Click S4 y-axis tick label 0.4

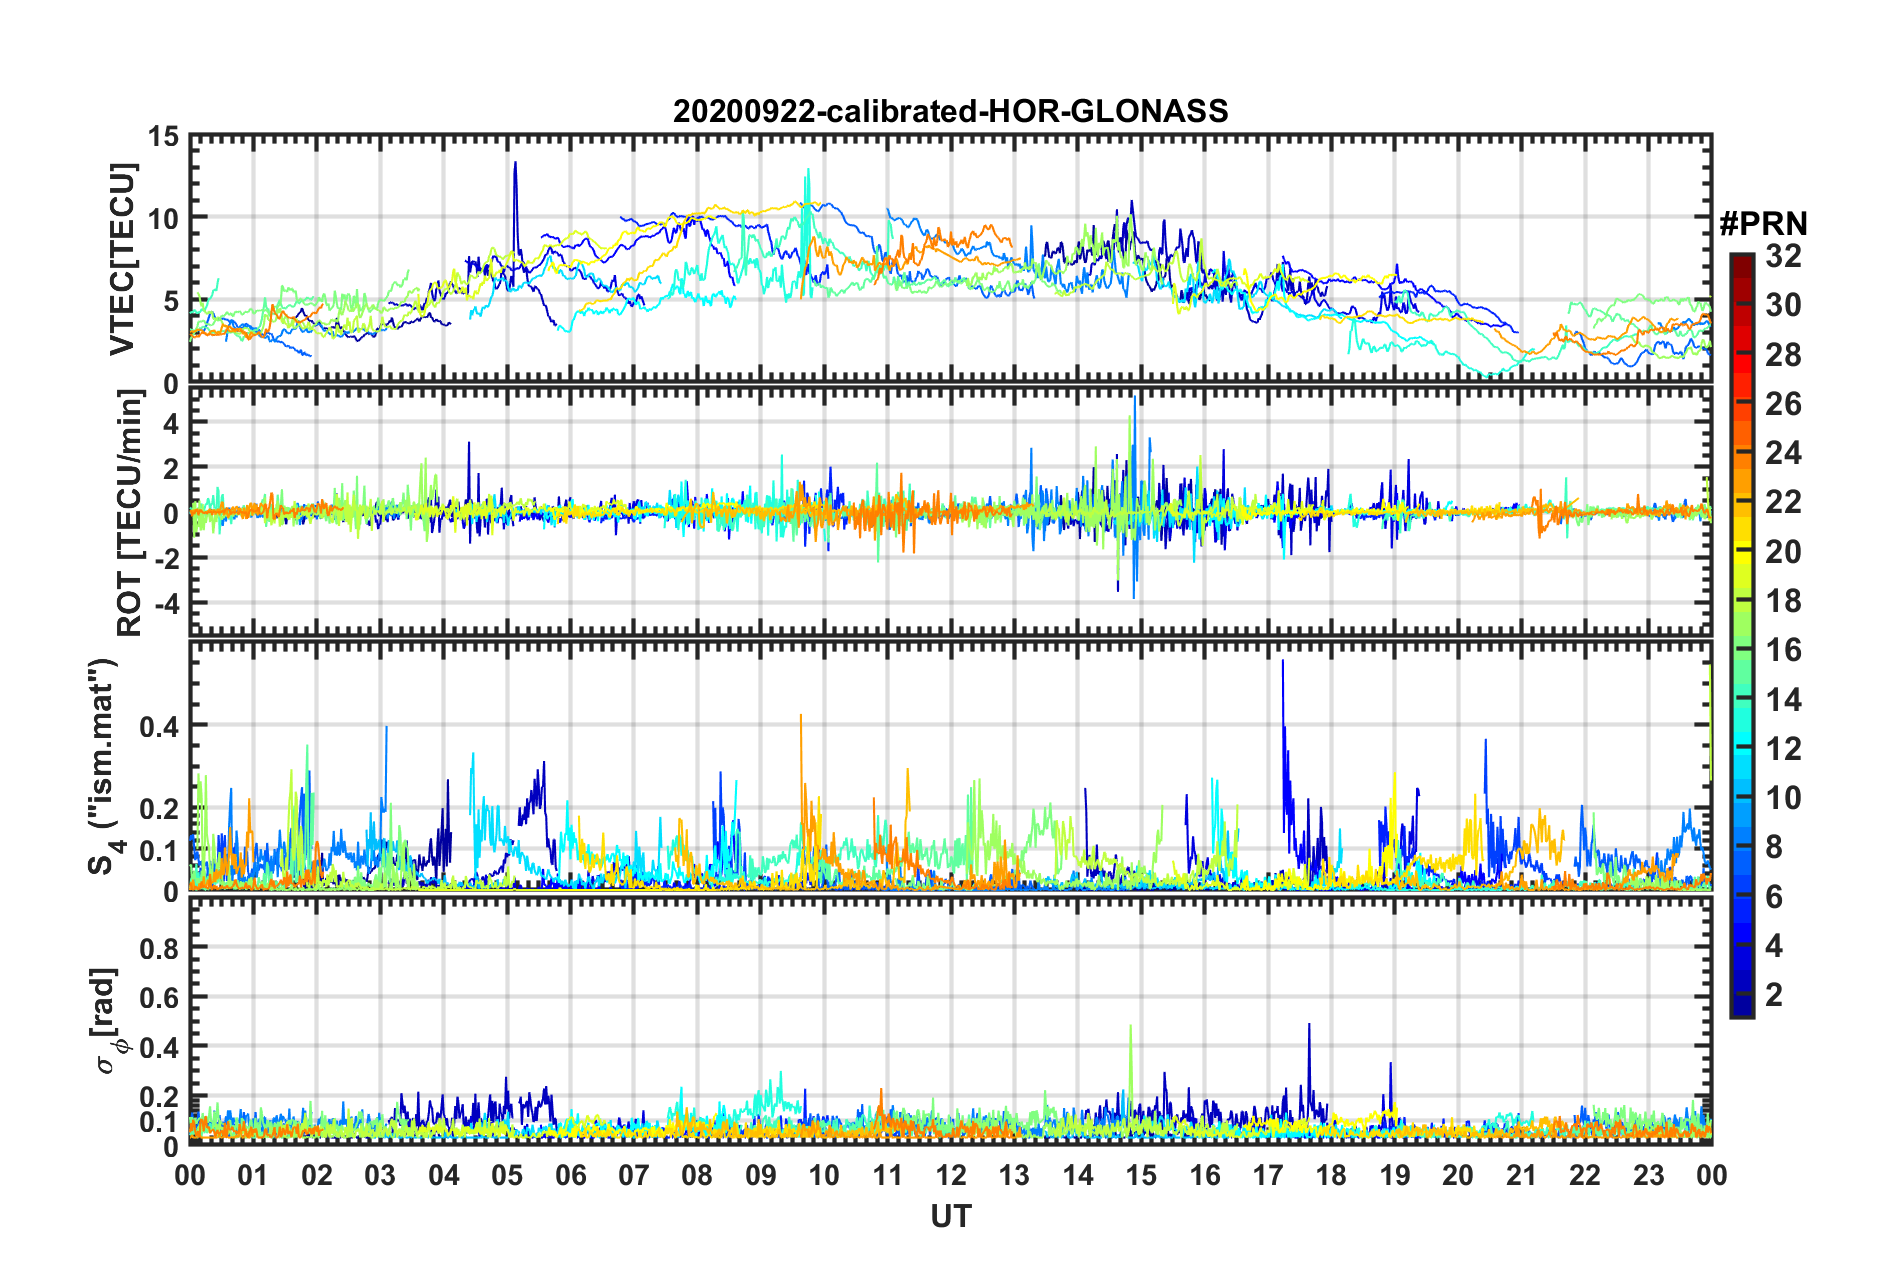[x=159, y=726]
